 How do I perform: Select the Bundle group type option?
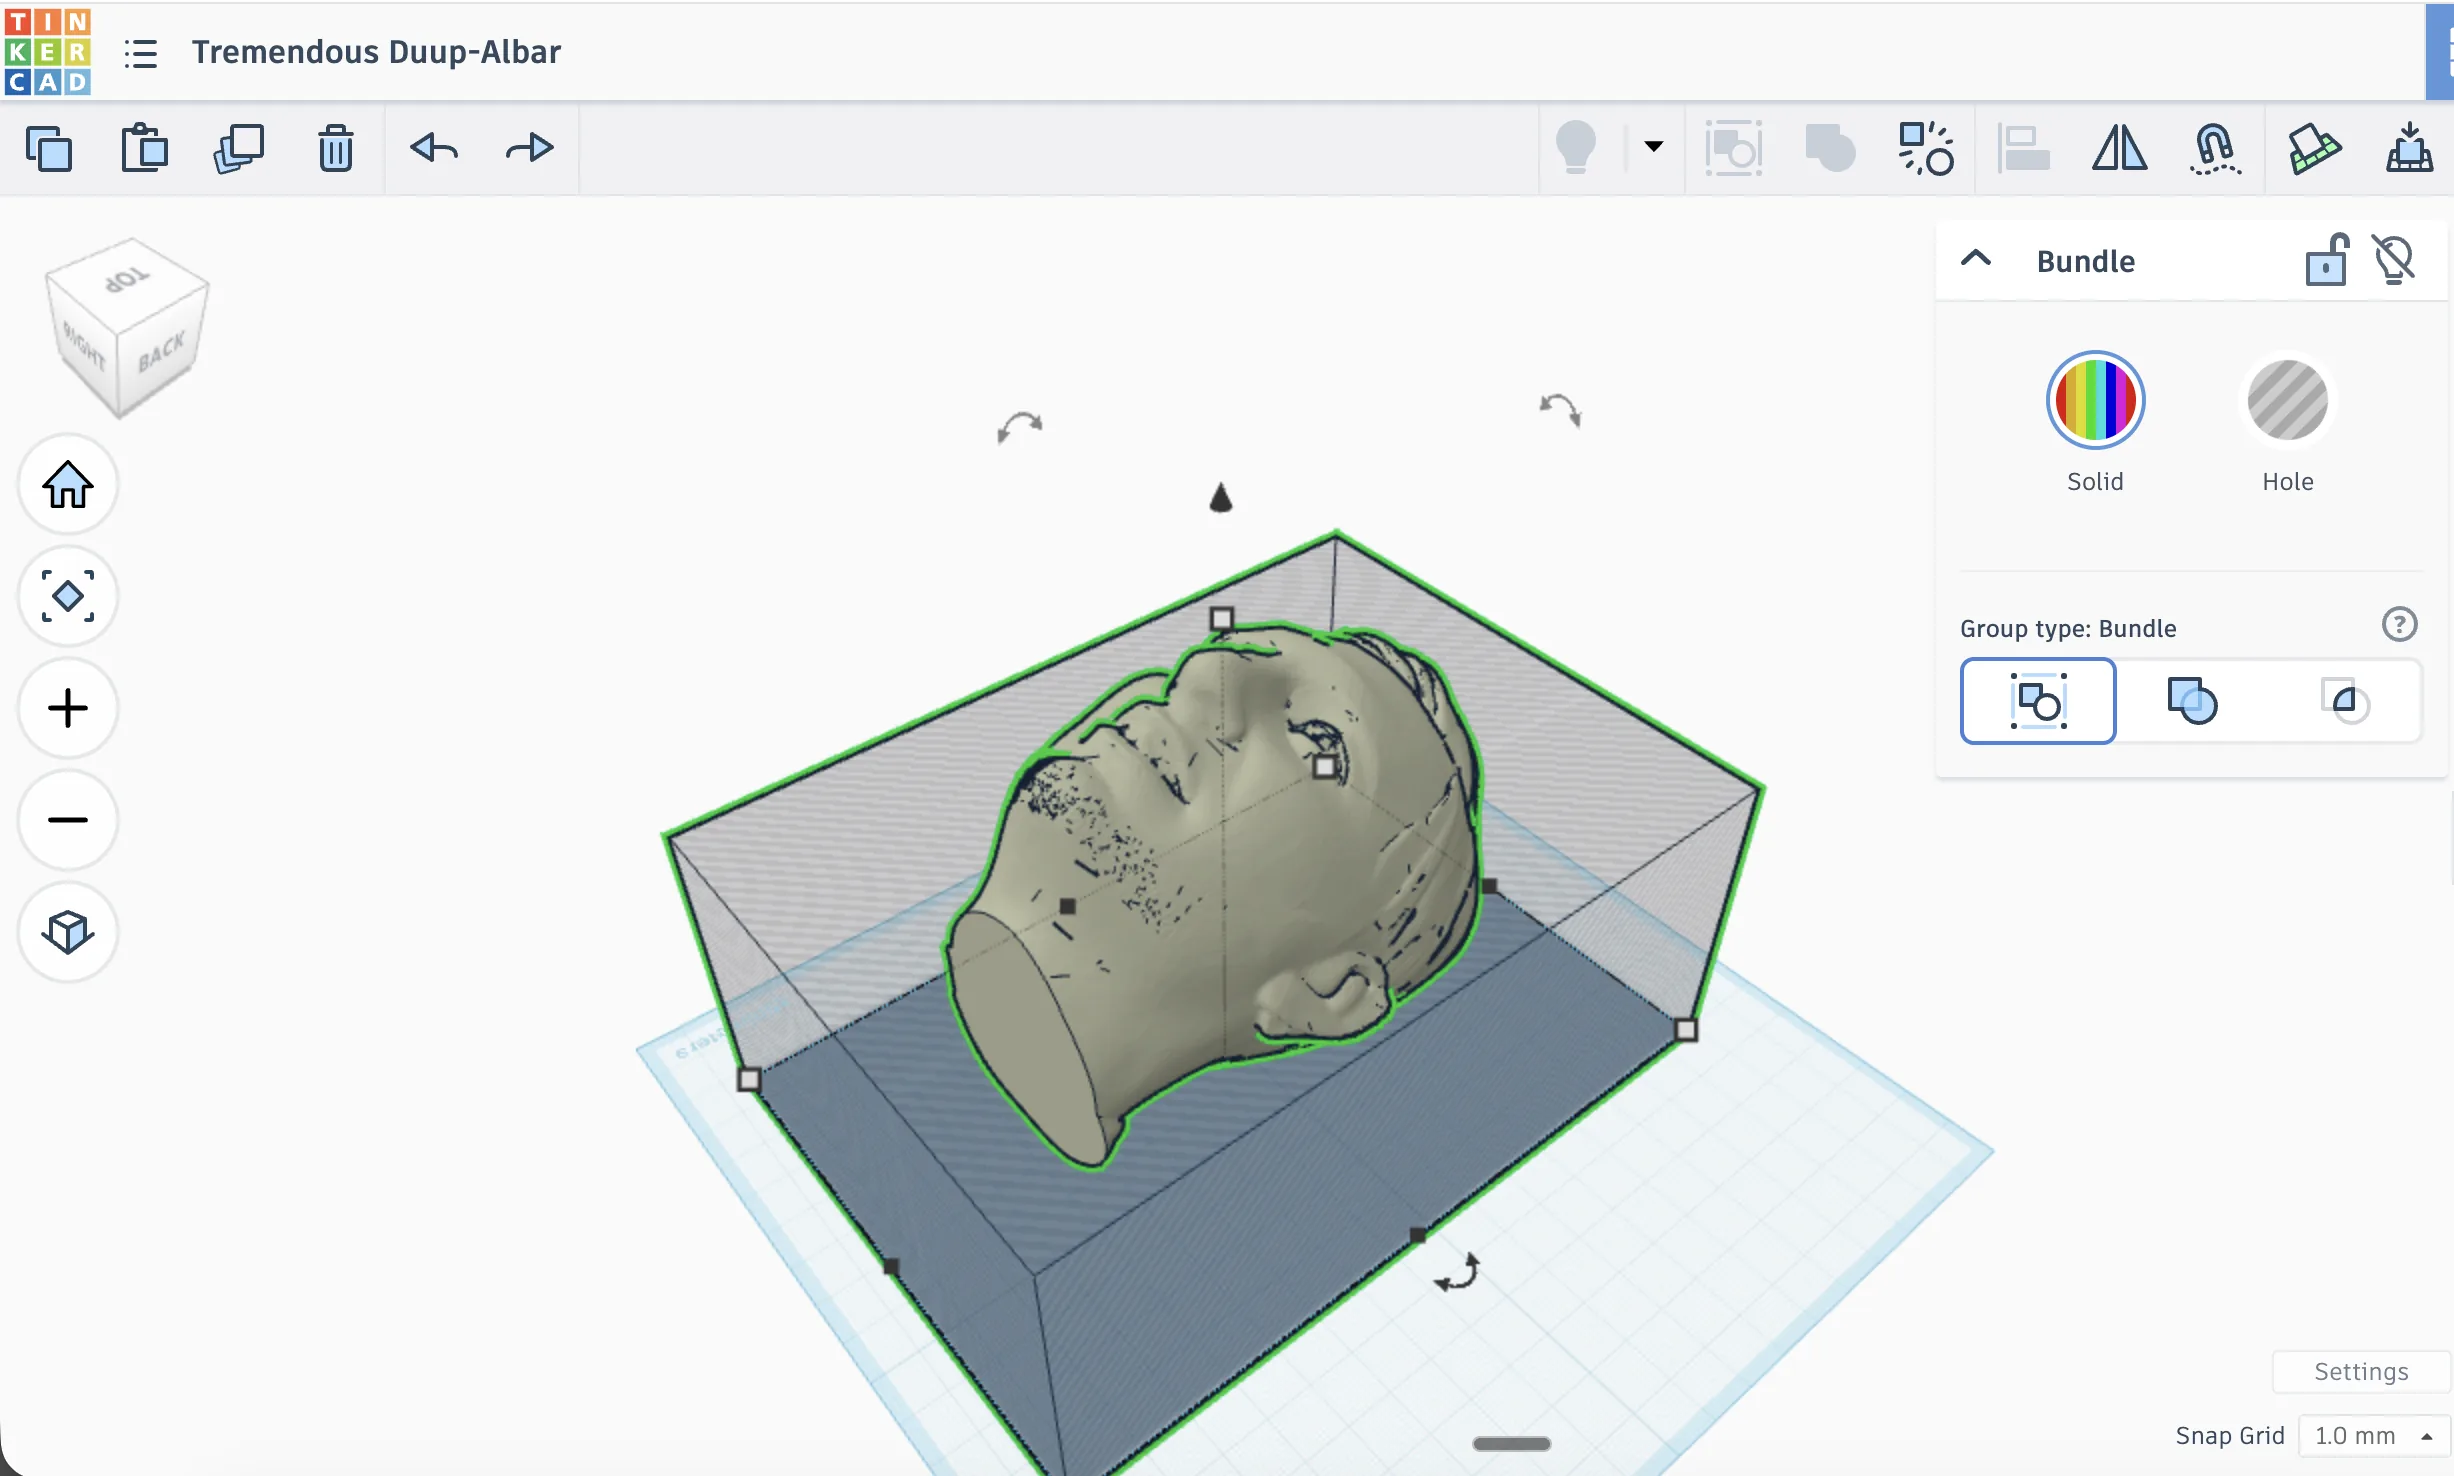tap(2038, 701)
